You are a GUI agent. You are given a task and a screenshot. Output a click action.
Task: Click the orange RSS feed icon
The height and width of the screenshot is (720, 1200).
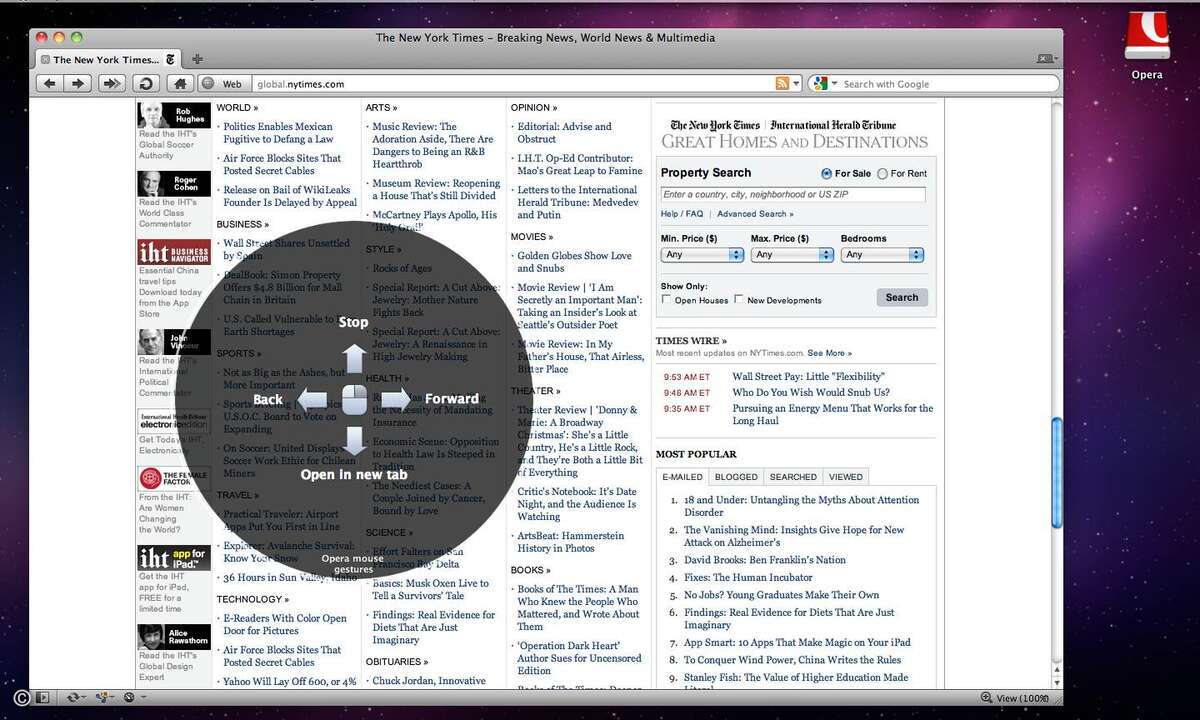[x=782, y=84]
